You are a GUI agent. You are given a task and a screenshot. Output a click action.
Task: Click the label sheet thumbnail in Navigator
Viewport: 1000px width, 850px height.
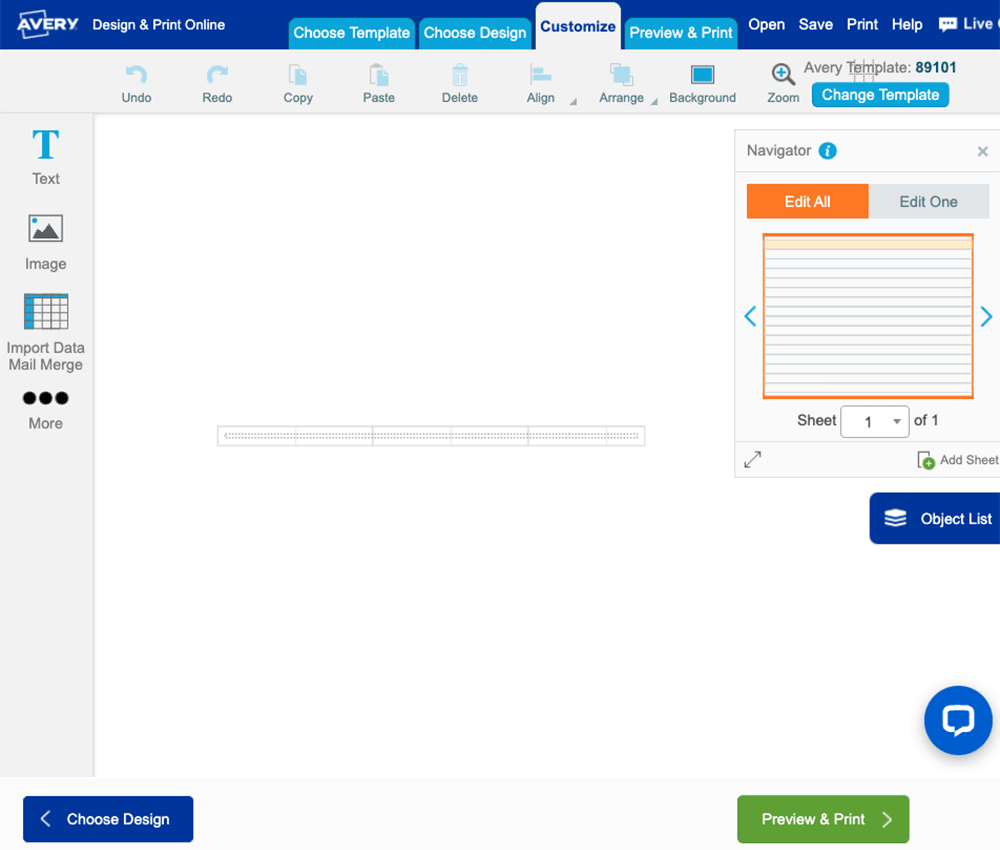pyautogui.click(x=867, y=316)
